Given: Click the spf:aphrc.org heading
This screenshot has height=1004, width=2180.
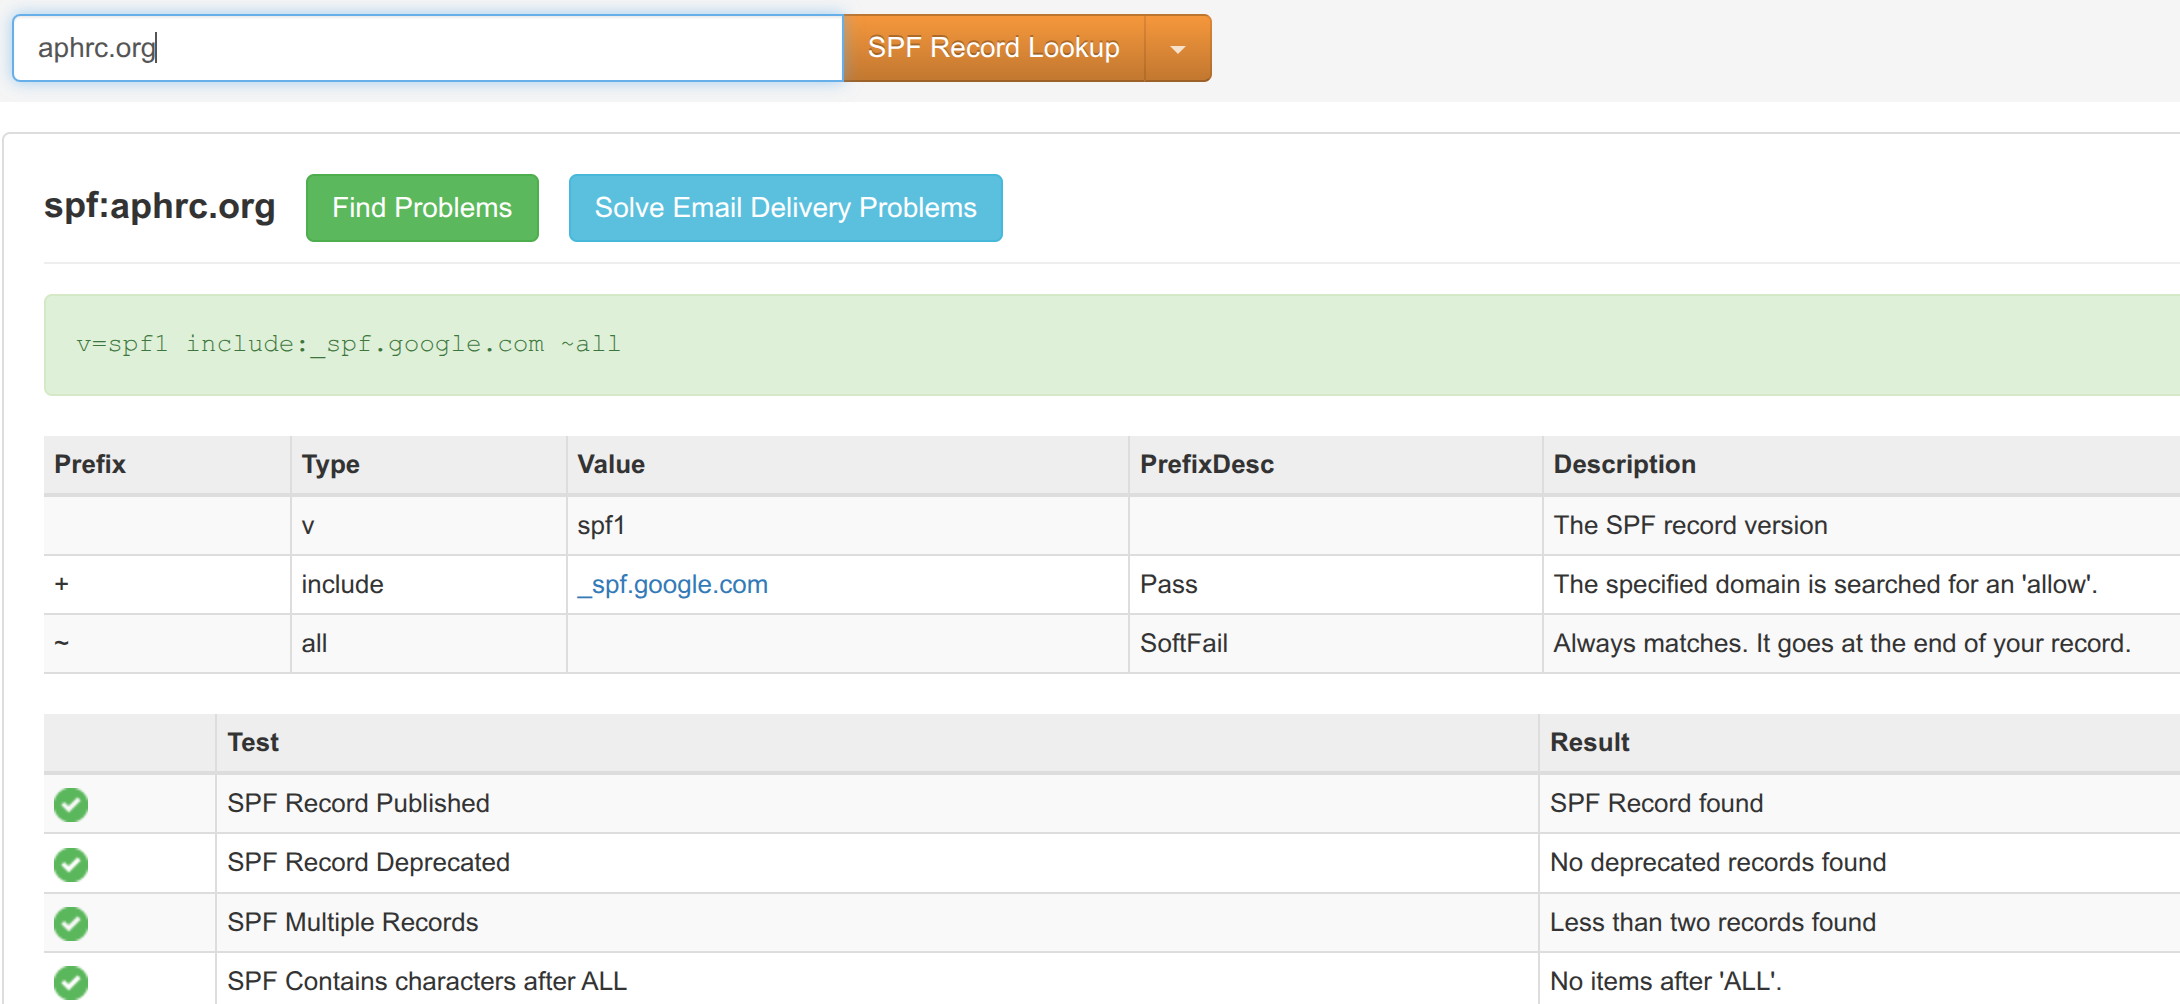Looking at the screenshot, I should [160, 206].
